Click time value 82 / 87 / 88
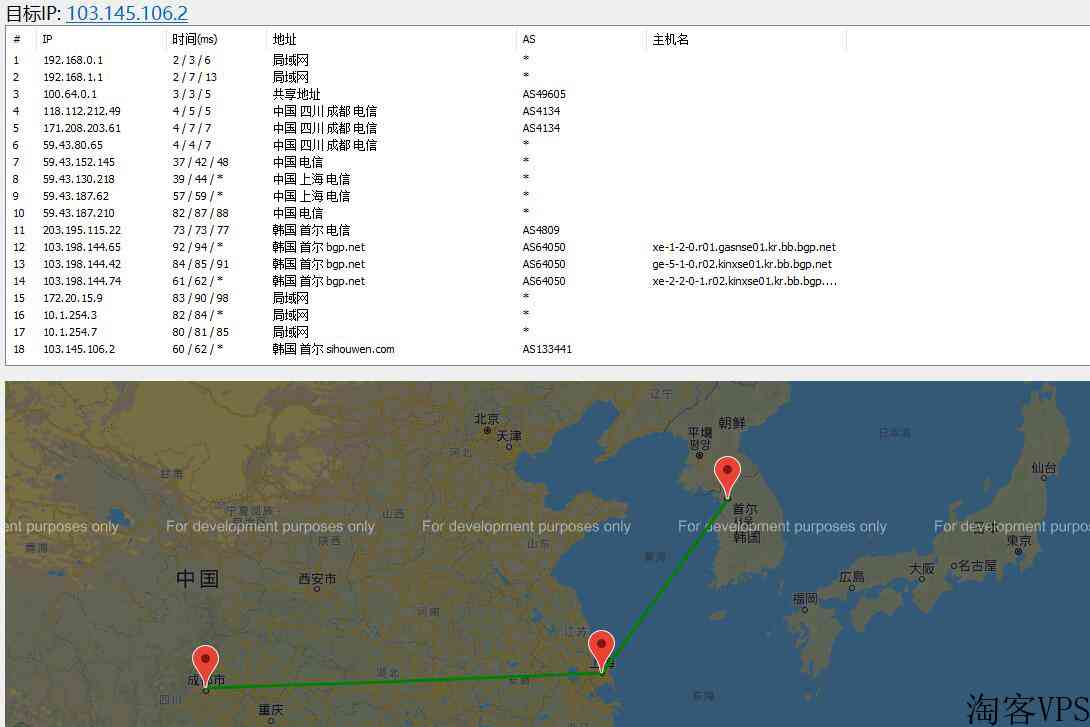1090x727 pixels. click(x=200, y=213)
